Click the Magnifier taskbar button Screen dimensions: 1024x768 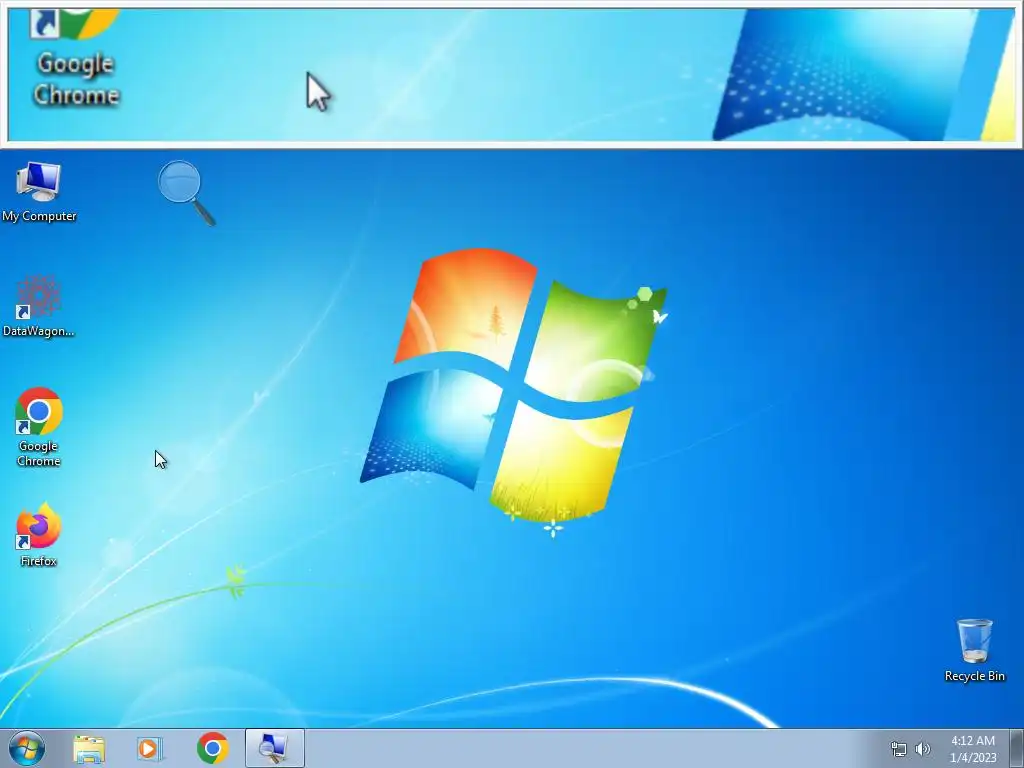click(274, 748)
